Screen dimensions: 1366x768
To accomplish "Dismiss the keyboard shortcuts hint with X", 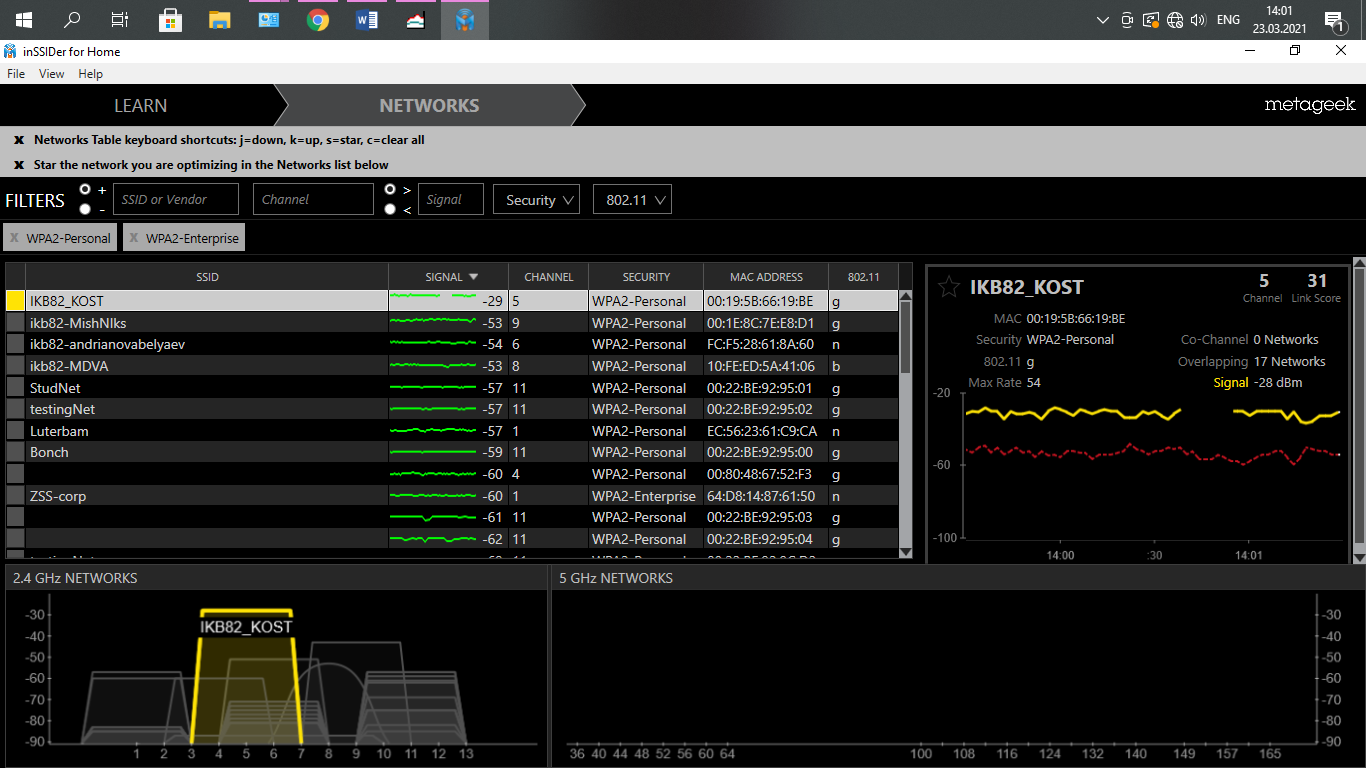I will pos(19,140).
